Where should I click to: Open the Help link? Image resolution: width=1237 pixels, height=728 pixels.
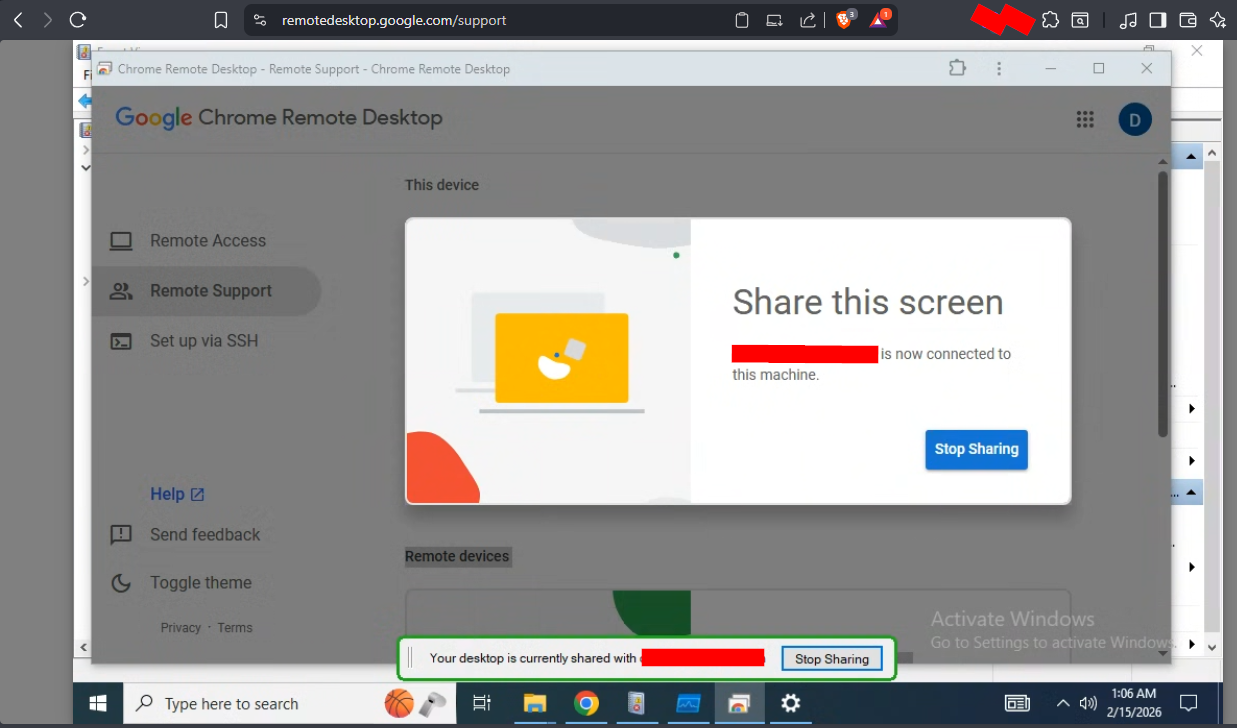(177, 494)
